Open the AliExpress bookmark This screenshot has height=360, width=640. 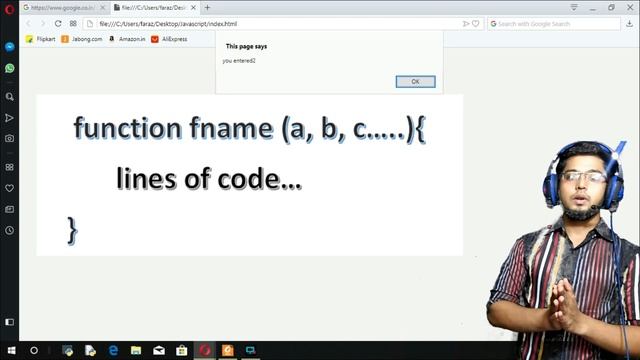(169, 39)
